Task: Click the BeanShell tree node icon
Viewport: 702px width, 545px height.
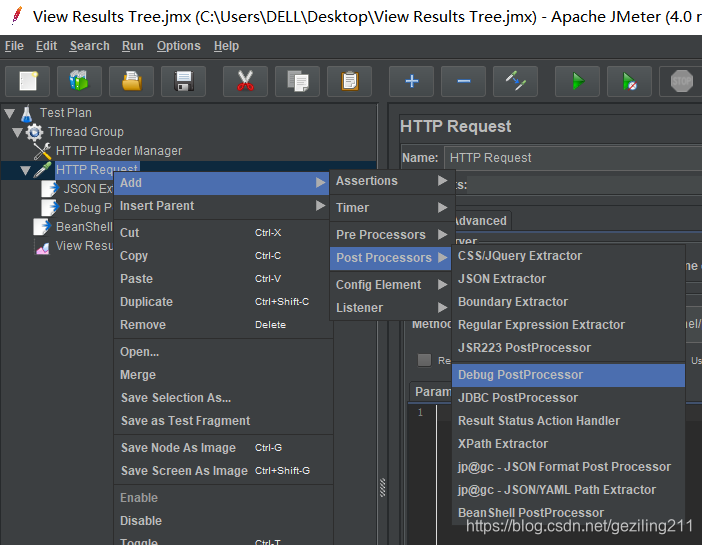Action: [42, 227]
